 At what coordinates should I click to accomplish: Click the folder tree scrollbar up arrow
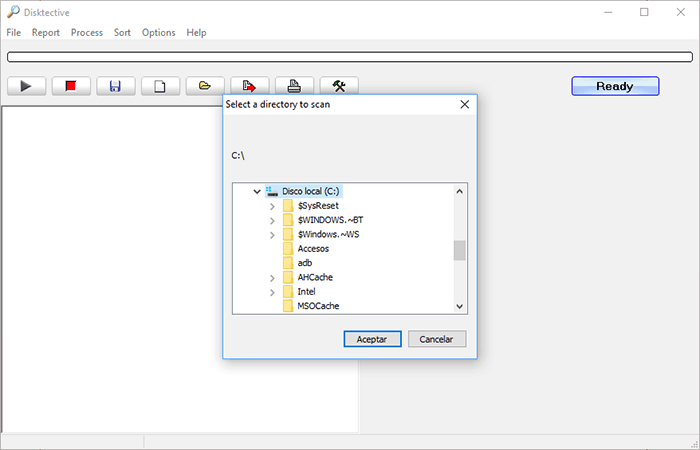tap(459, 192)
